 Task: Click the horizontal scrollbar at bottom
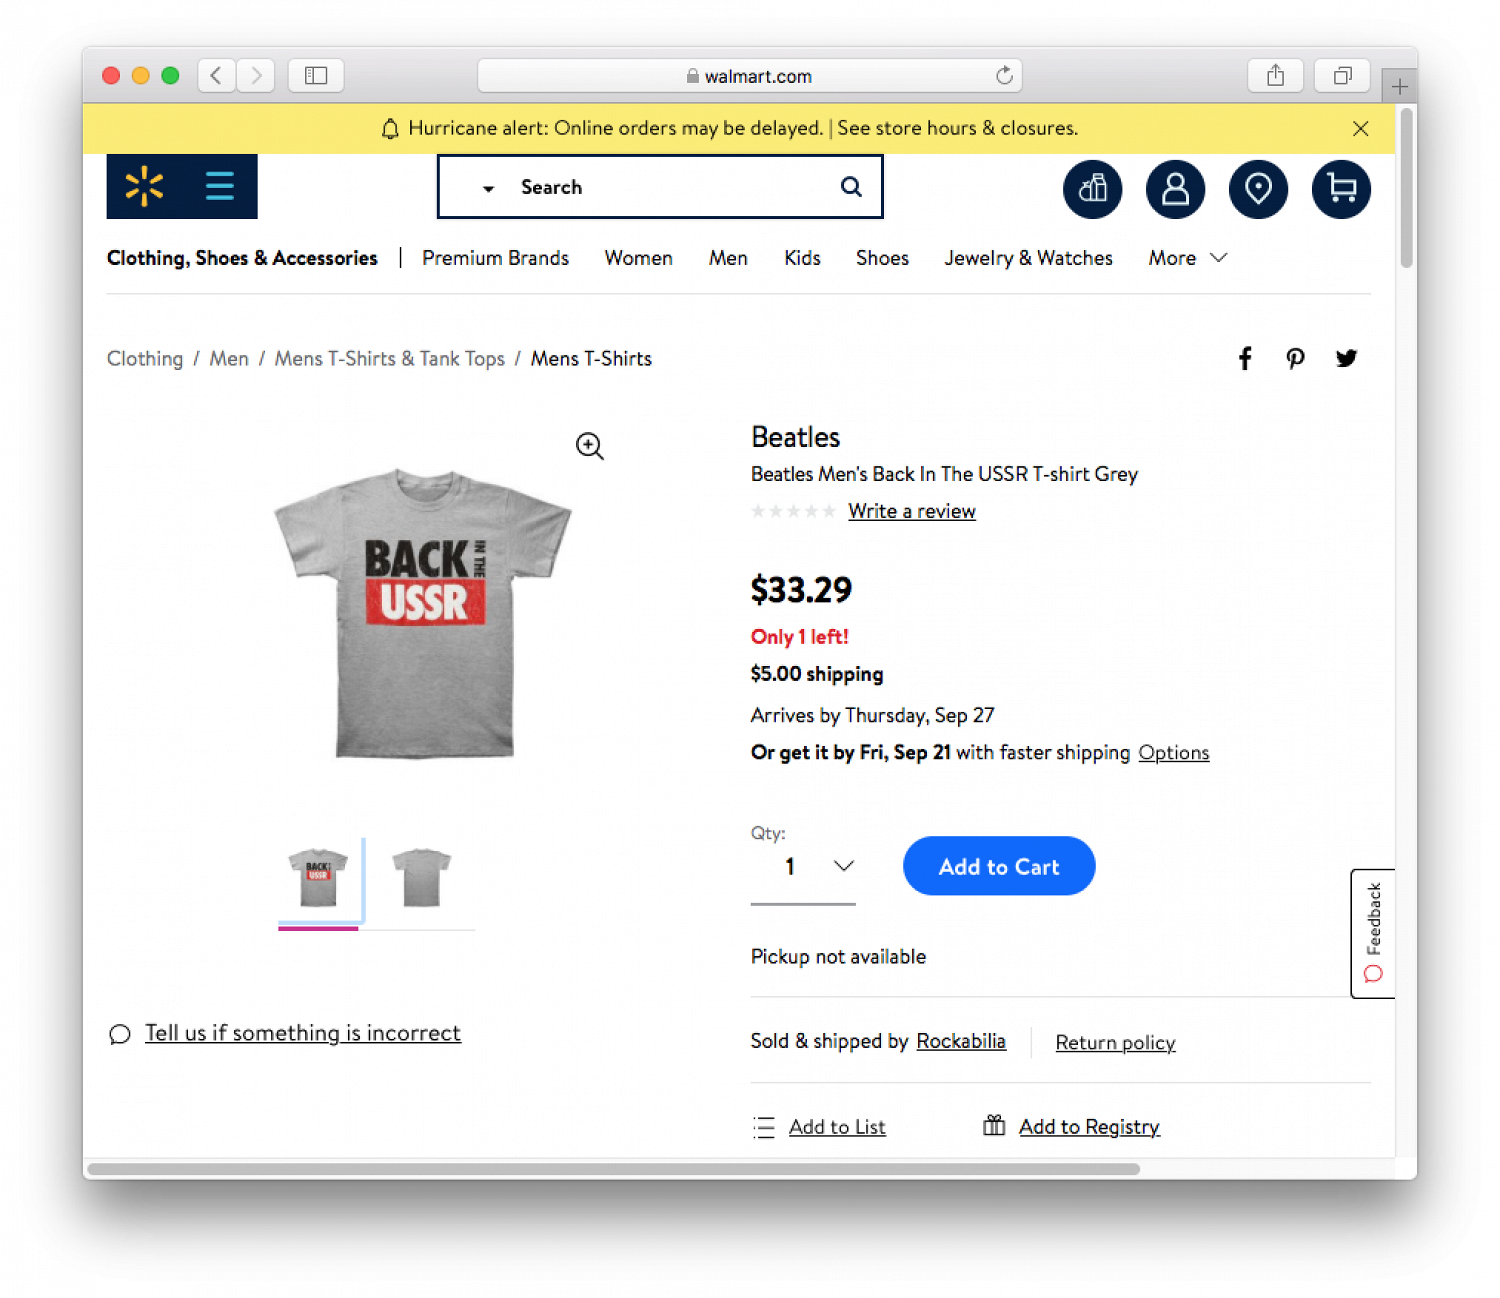click(x=613, y=1169)
